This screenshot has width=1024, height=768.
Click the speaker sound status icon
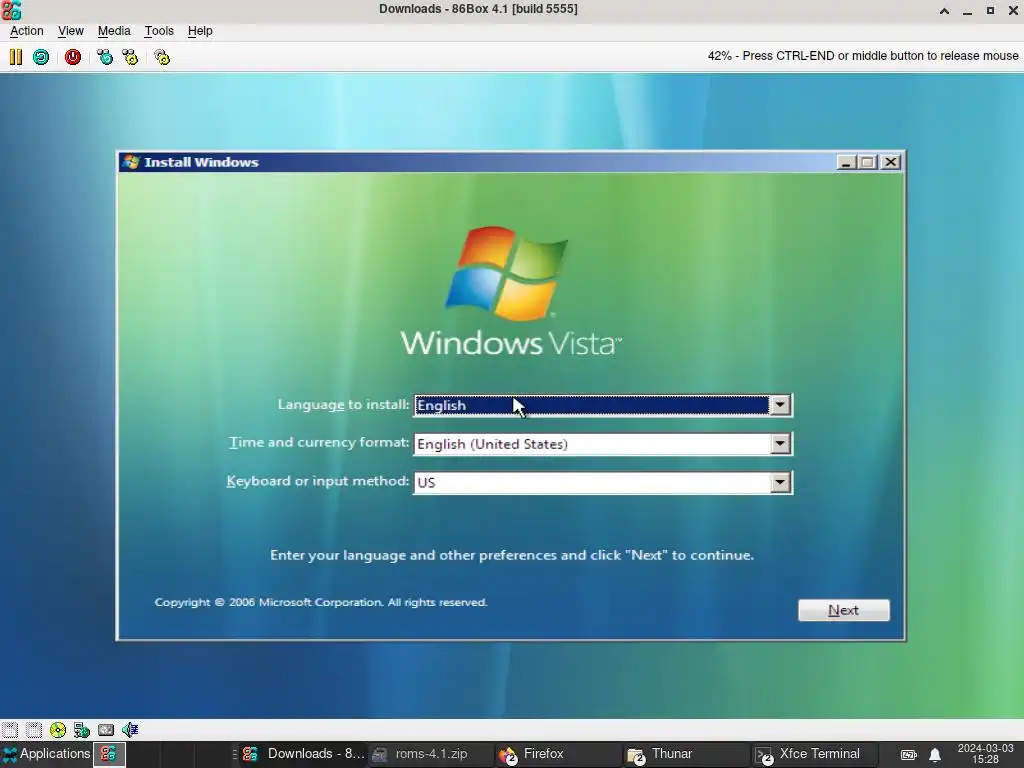coord(130,729)
